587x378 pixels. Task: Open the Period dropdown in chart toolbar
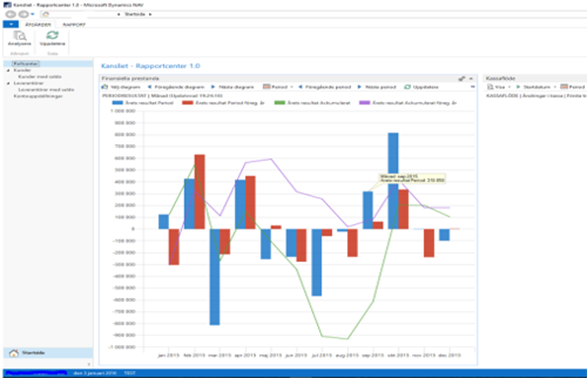coord(278,87)
